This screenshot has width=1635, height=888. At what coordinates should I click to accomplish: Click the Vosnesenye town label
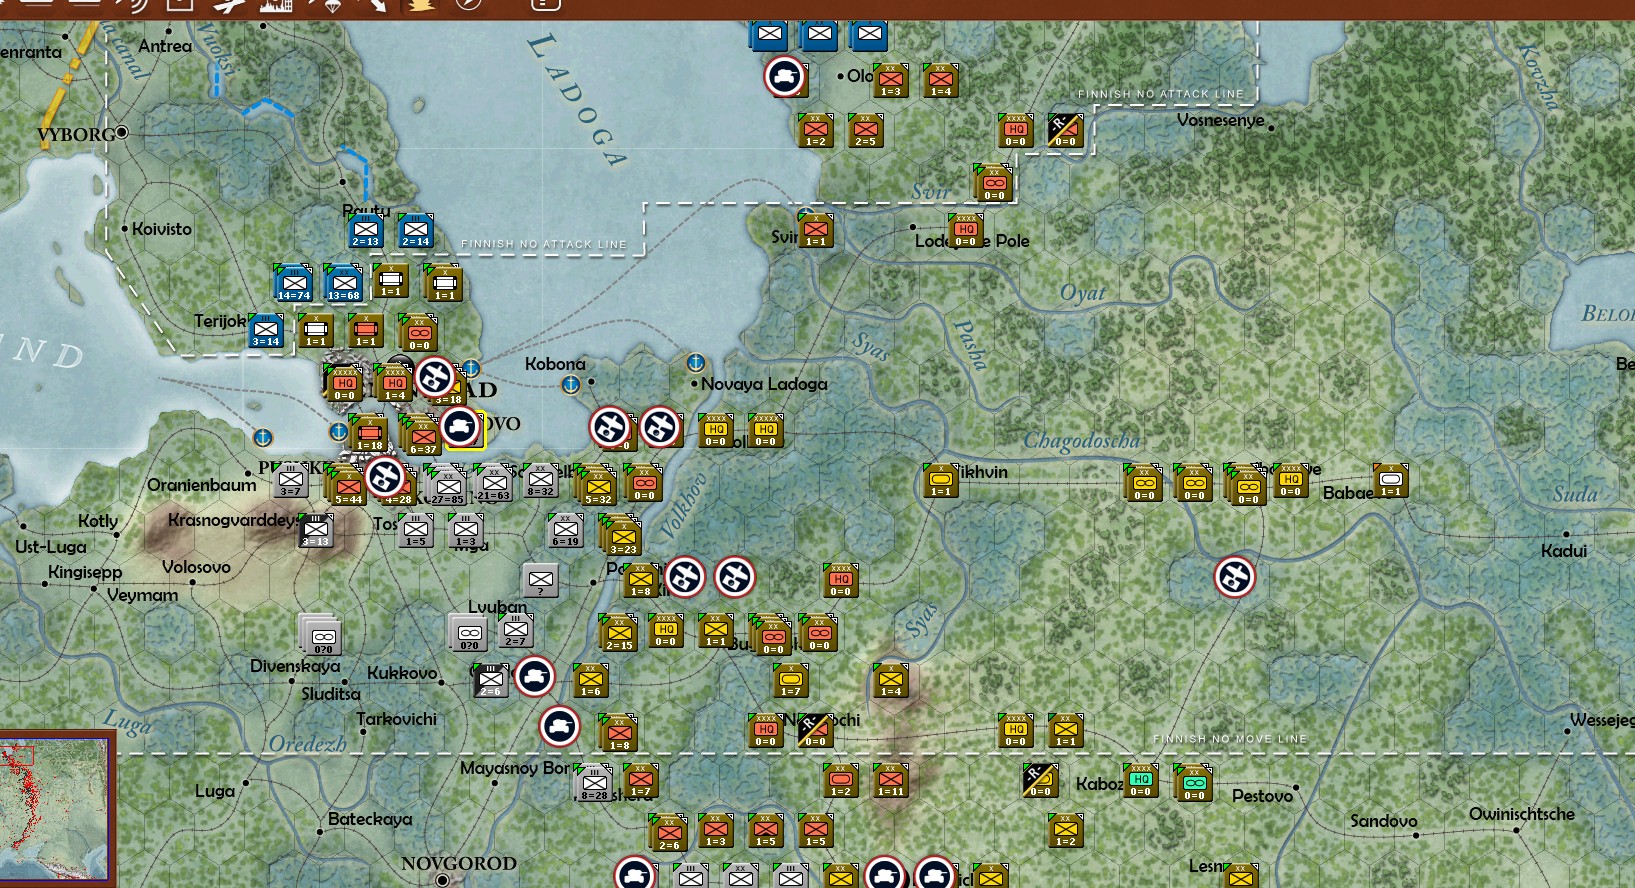[x=1221, y=121]
